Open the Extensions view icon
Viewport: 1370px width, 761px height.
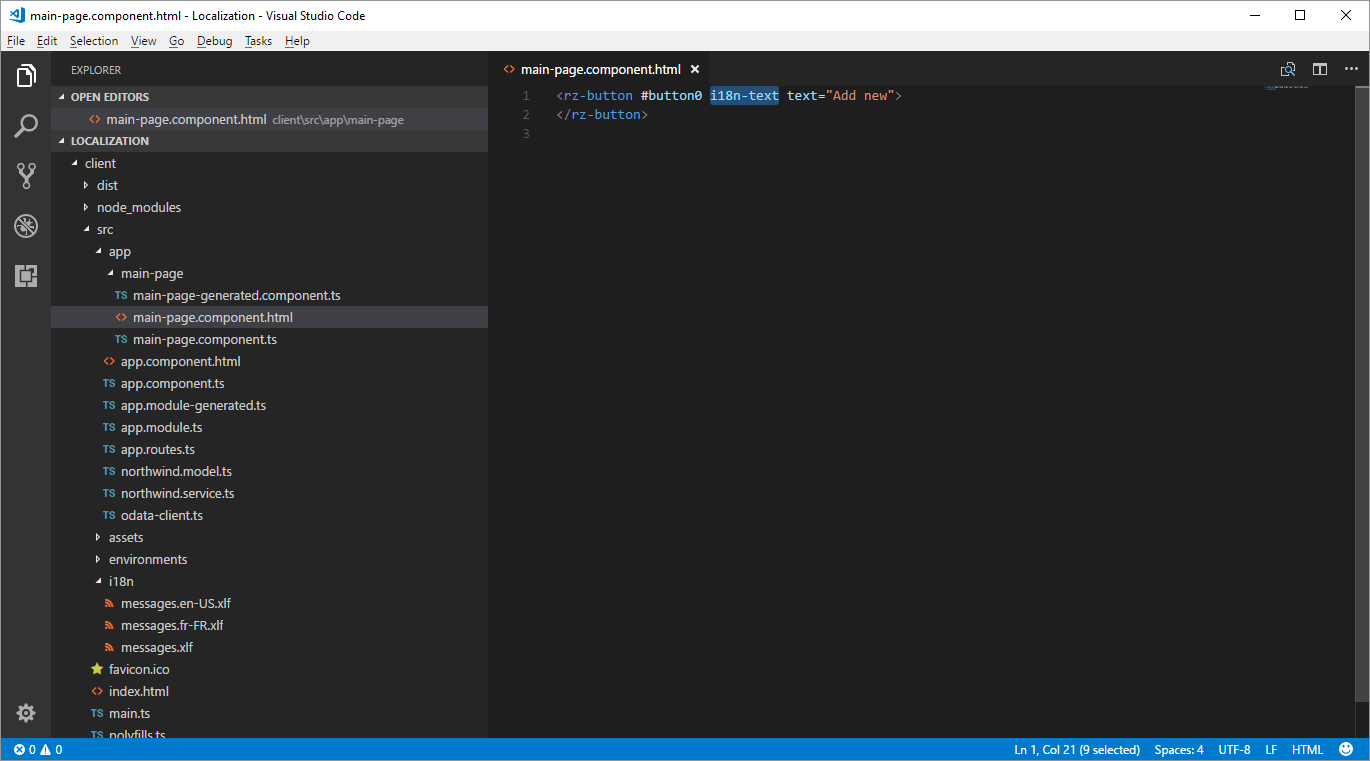pyautogui.click(x=26, y=276)
